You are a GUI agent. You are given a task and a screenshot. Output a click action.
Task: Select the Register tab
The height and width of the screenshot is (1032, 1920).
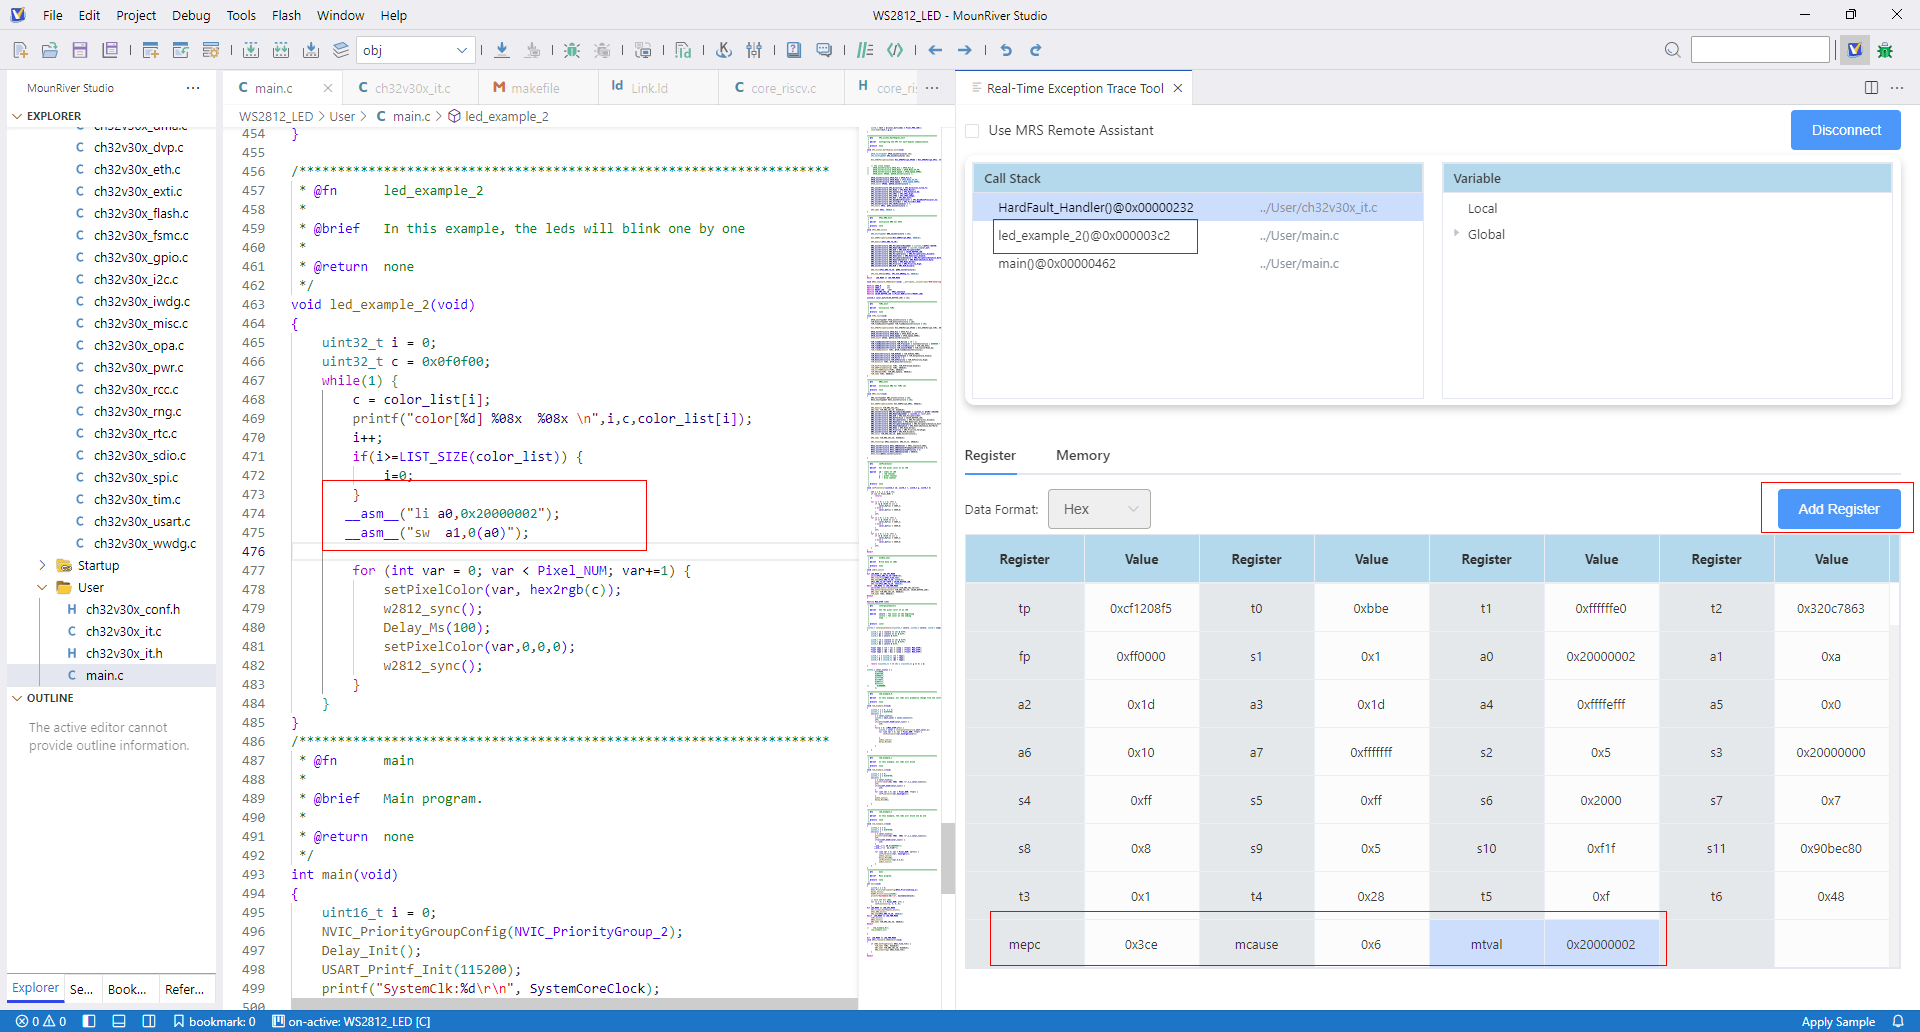click(x=990, y=455)
